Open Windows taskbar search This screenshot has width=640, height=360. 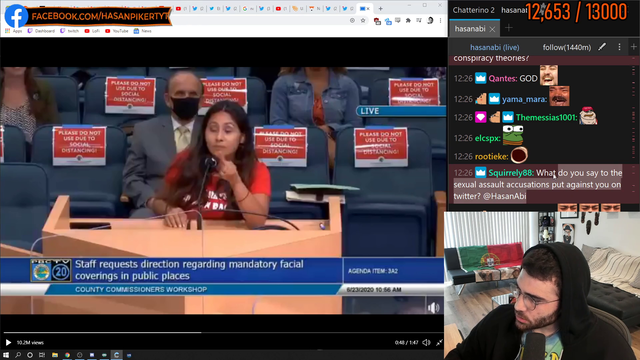click(x=18, y=355)
